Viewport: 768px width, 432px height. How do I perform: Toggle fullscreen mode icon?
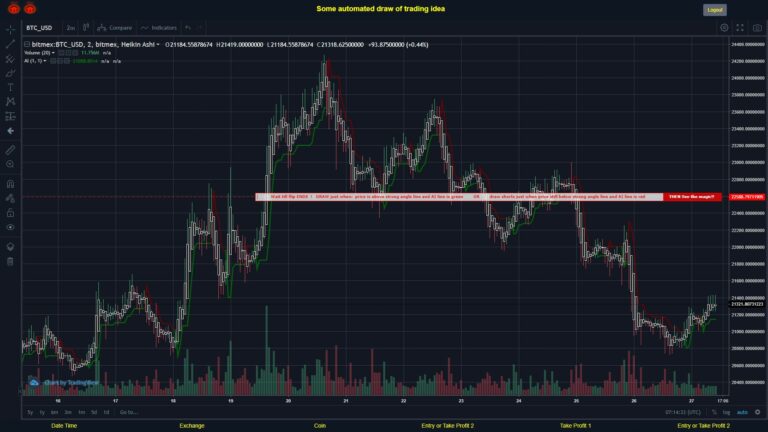click(740, 28)
